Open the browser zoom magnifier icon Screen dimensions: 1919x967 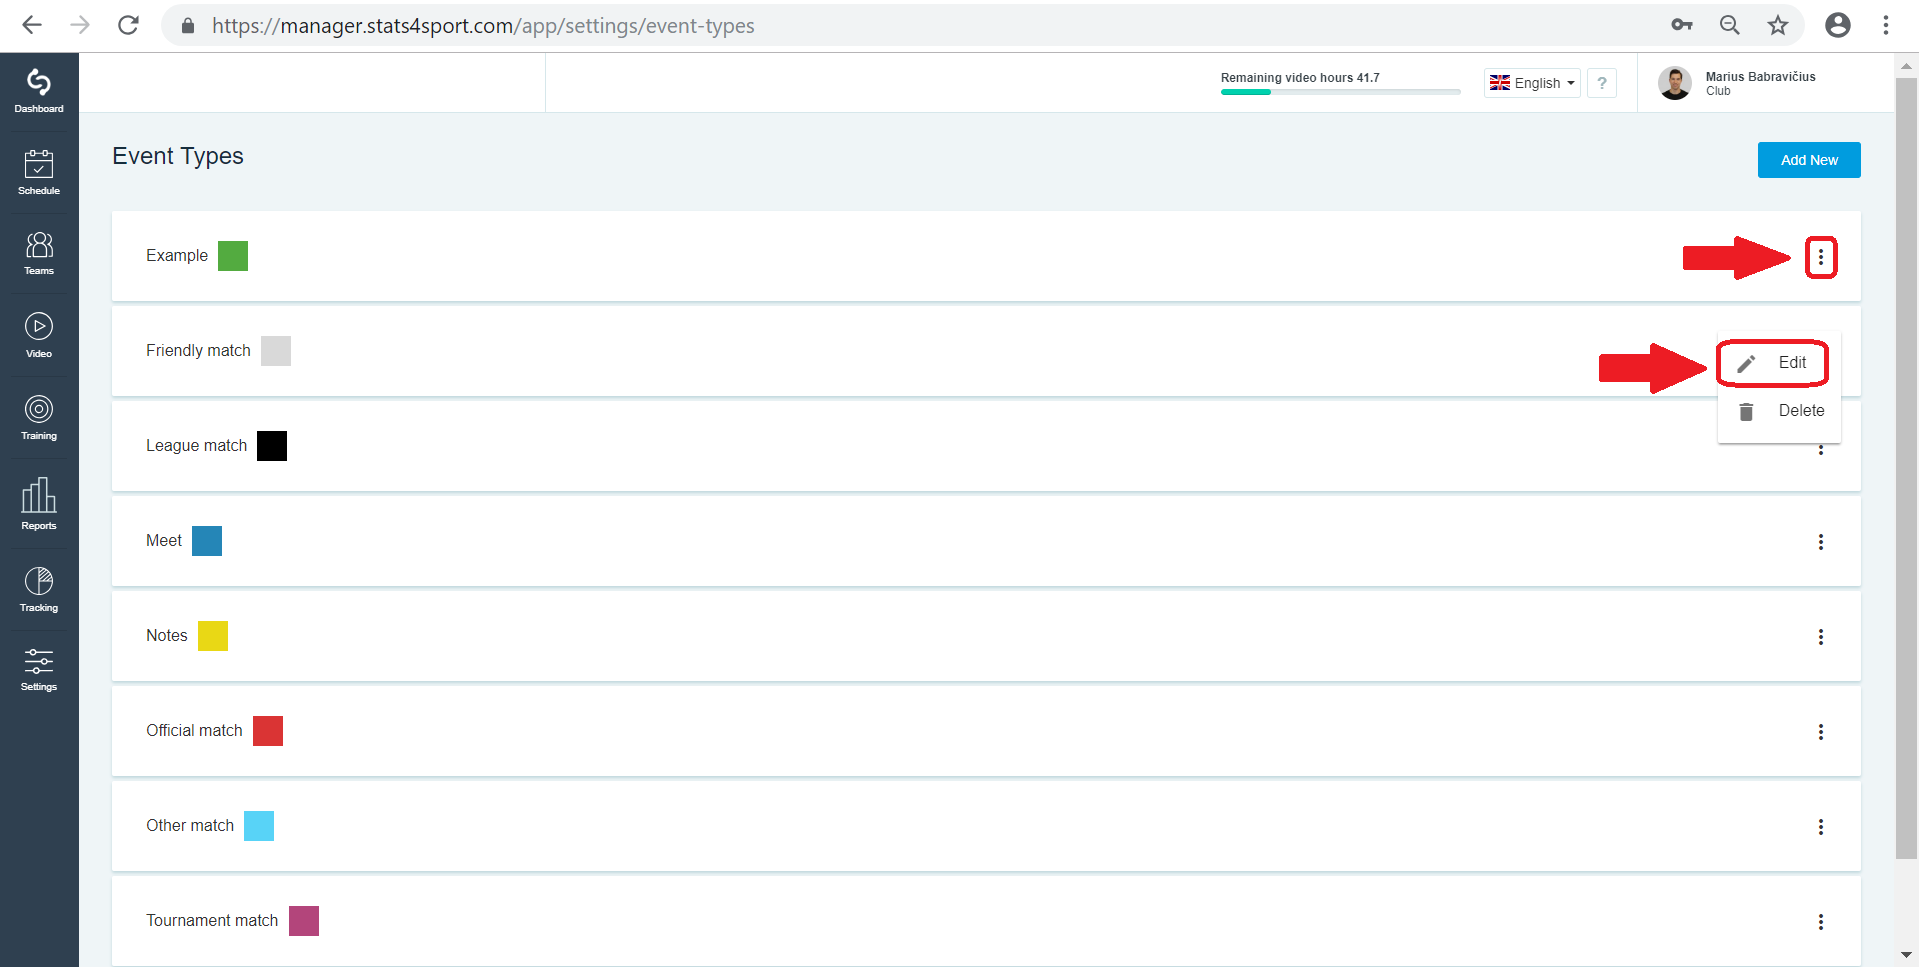point(1730,25)
